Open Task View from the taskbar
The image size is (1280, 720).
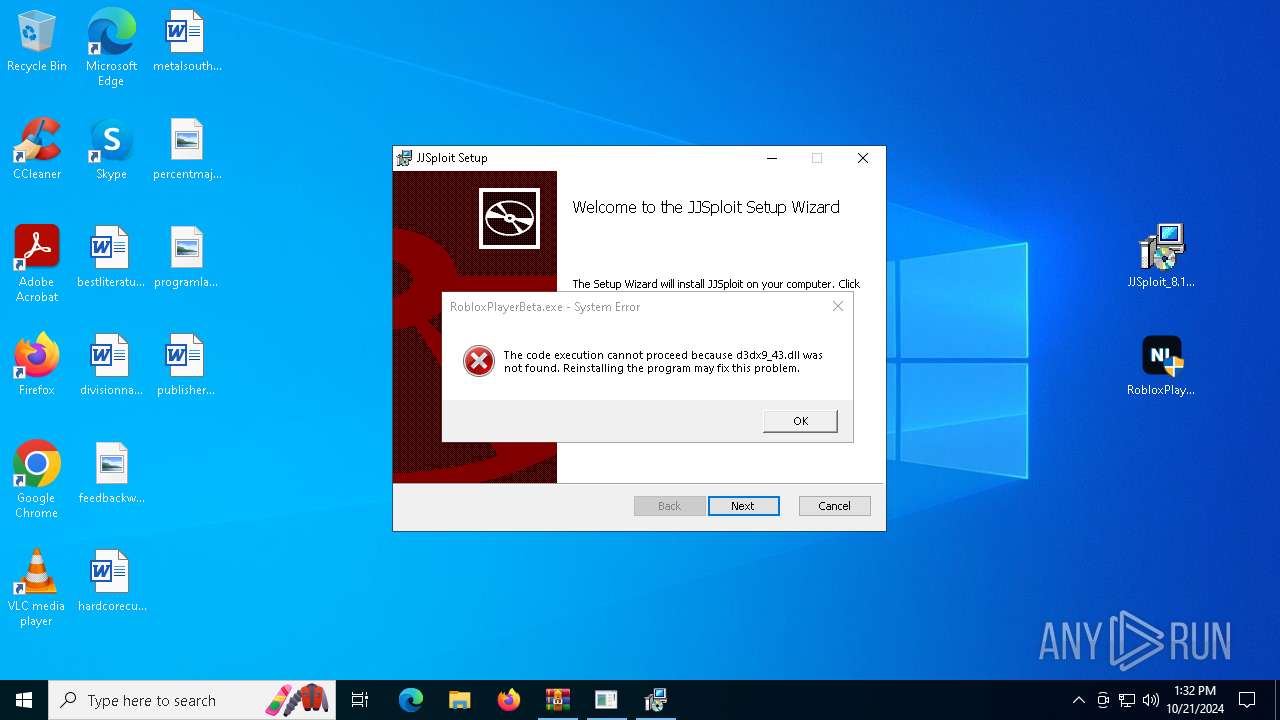[x=360, y=700]
